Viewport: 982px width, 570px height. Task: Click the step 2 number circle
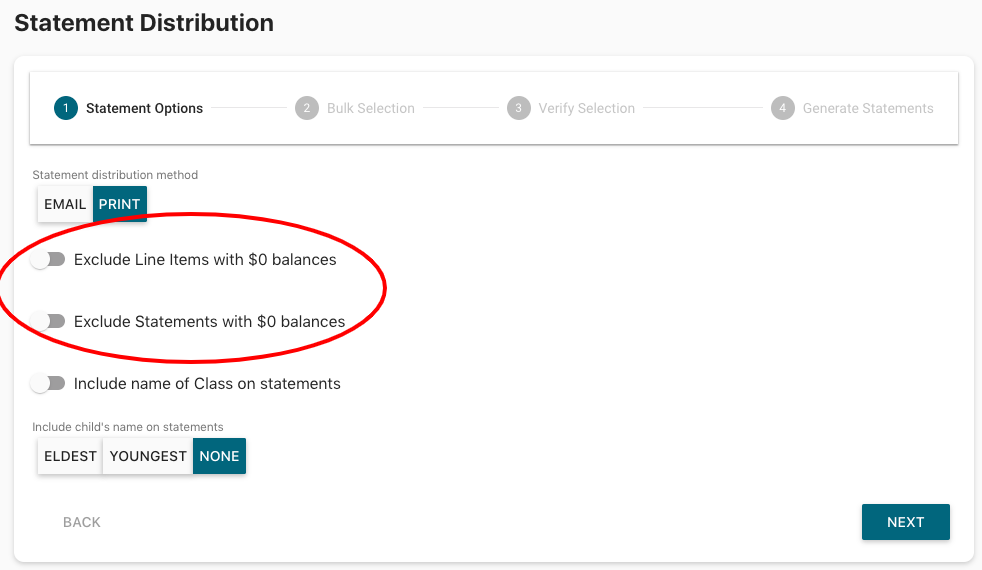(x=307, y=108)
